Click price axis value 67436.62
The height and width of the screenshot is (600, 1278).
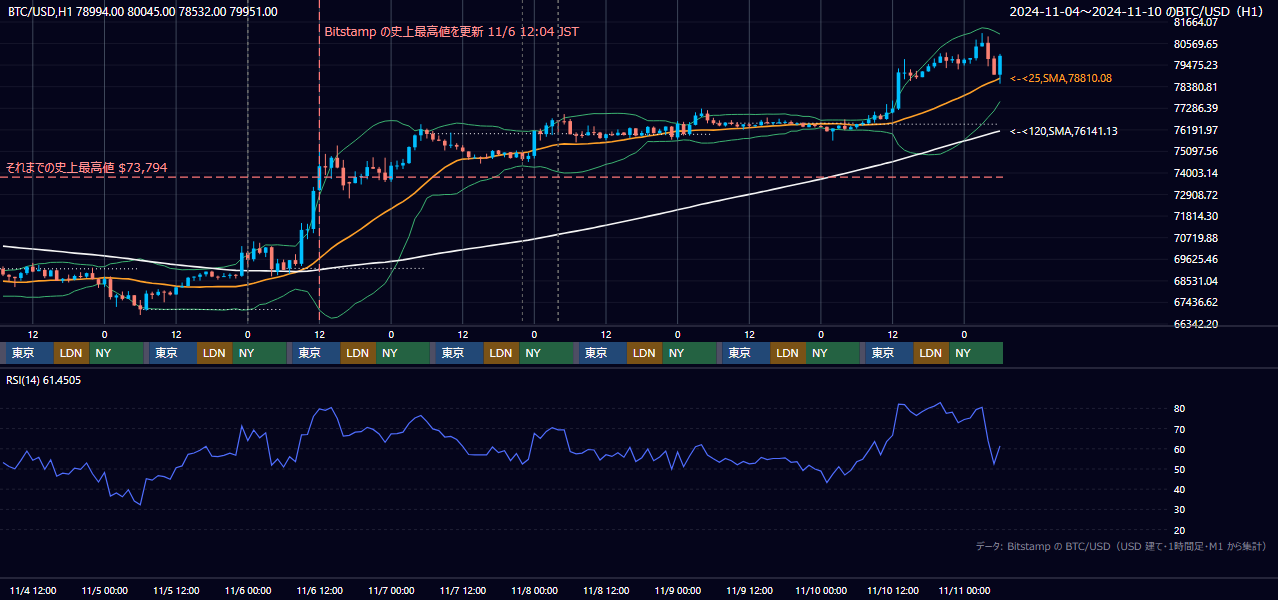1196,302
